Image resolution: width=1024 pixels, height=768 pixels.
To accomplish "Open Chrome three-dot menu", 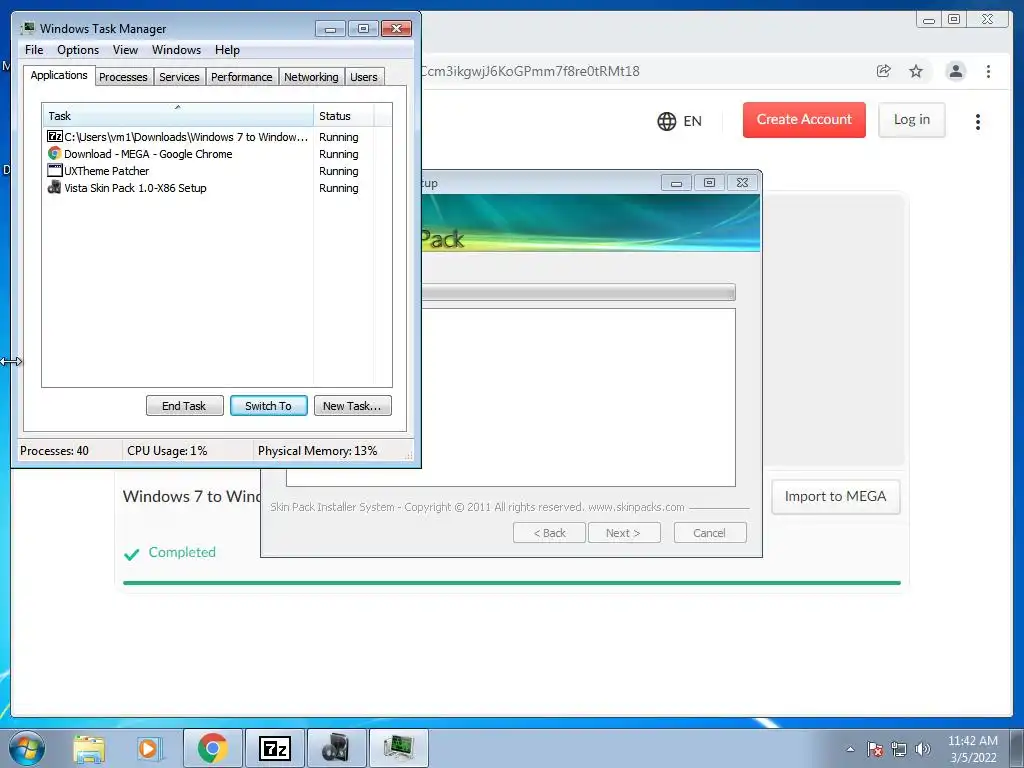I will (988, 71).
